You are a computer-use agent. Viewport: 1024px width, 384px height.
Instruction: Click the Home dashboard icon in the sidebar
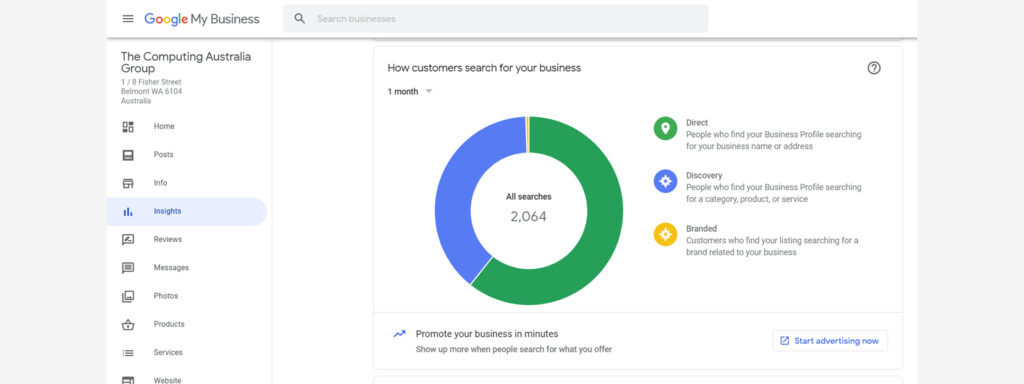[x=128, y=127]
